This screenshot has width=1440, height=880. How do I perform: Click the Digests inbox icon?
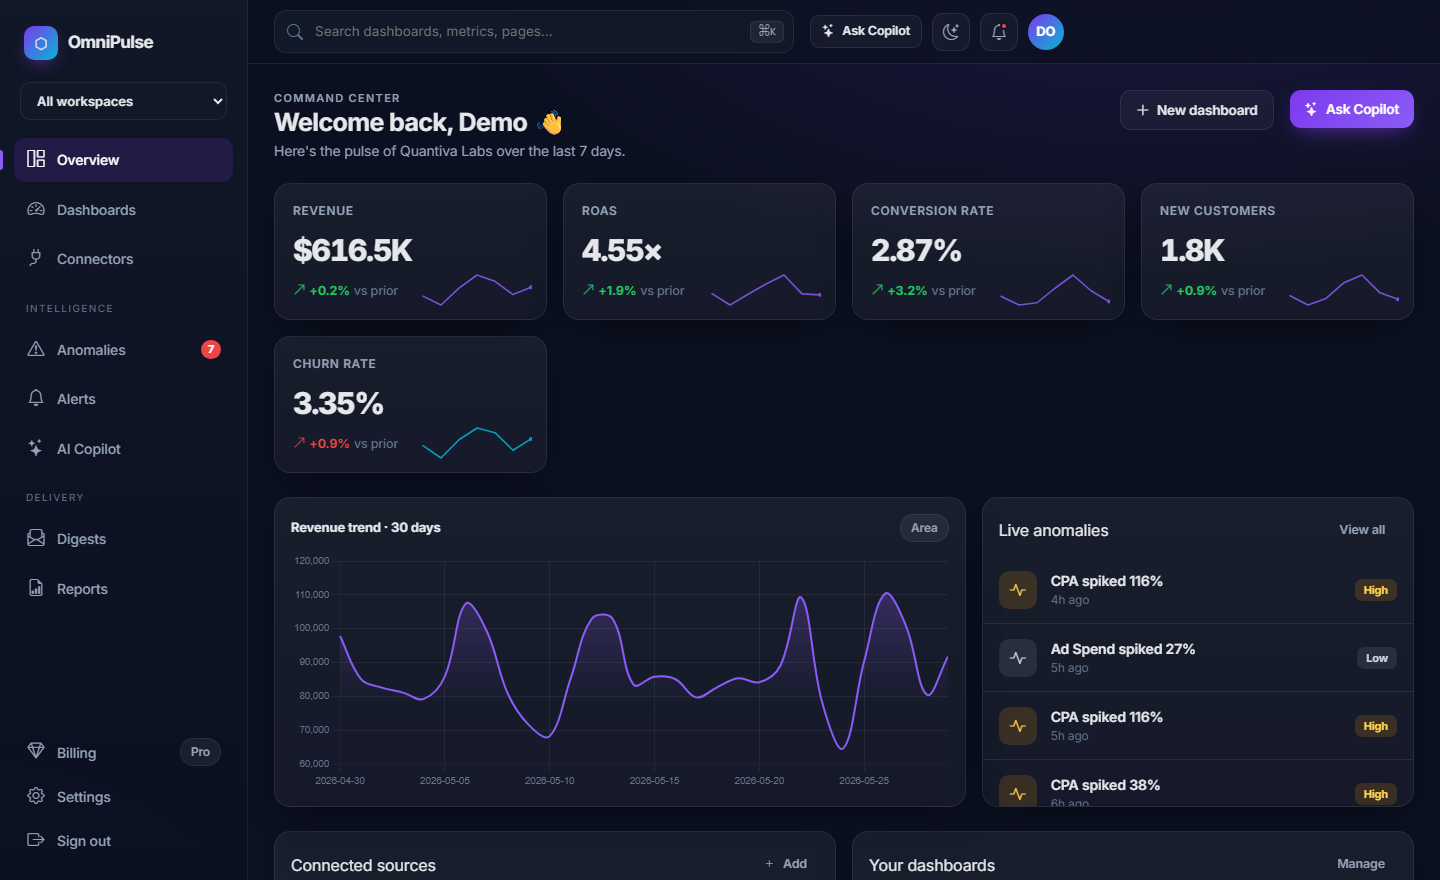click(x=36, y=538)
